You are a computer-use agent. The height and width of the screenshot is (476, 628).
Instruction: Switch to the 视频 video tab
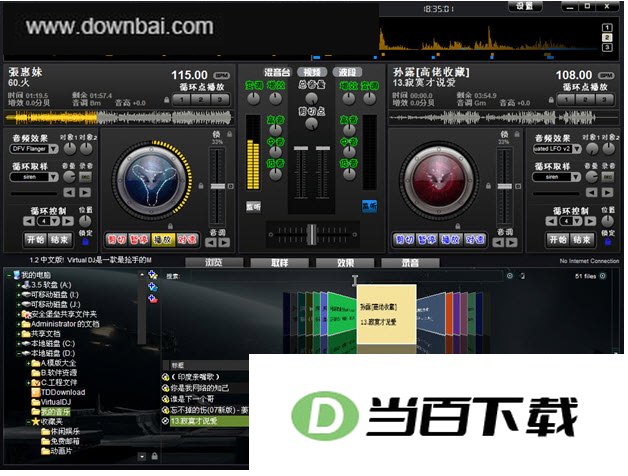point(312,73)
